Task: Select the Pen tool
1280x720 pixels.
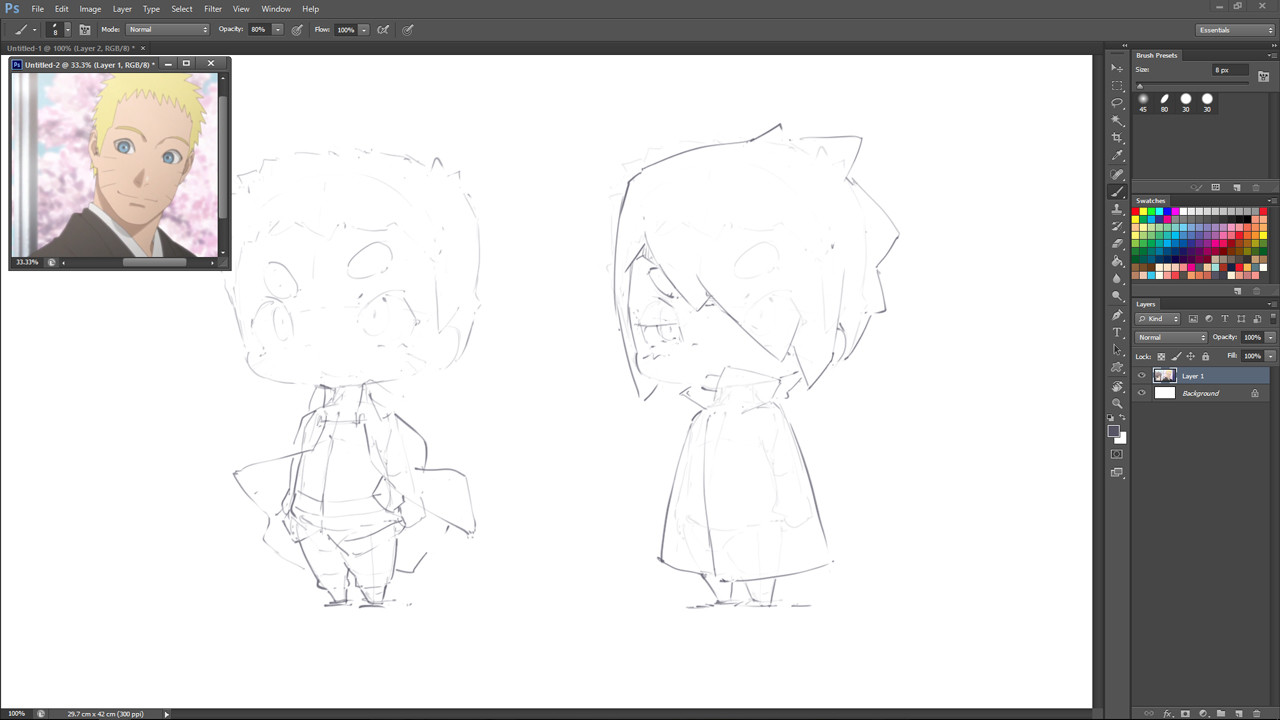Action: [x=1117, y=315]
